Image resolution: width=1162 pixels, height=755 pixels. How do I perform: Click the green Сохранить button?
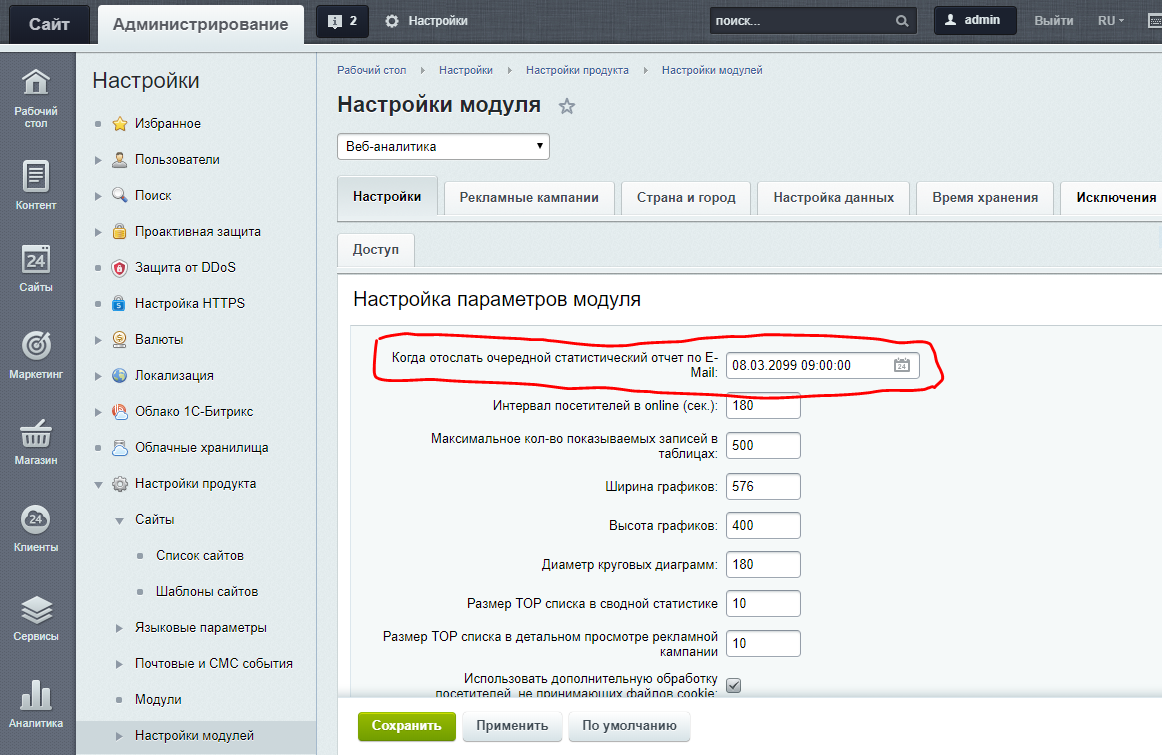[x=407, y=726]
